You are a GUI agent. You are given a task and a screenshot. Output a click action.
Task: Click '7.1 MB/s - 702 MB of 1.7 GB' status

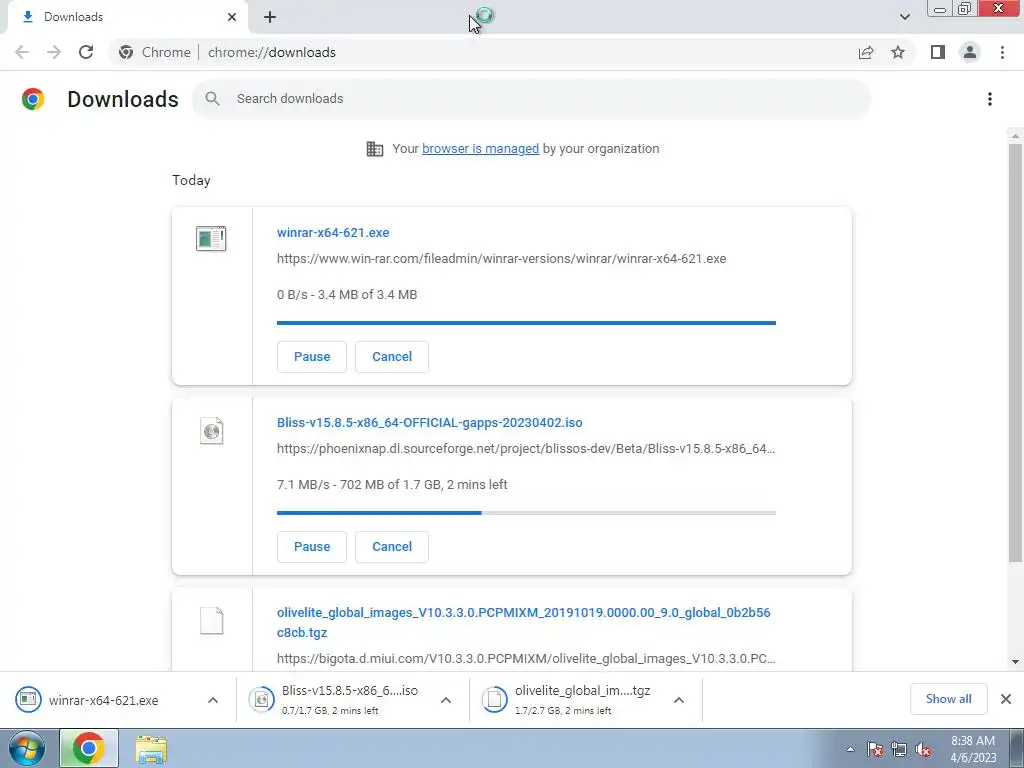tap(392, 485)
